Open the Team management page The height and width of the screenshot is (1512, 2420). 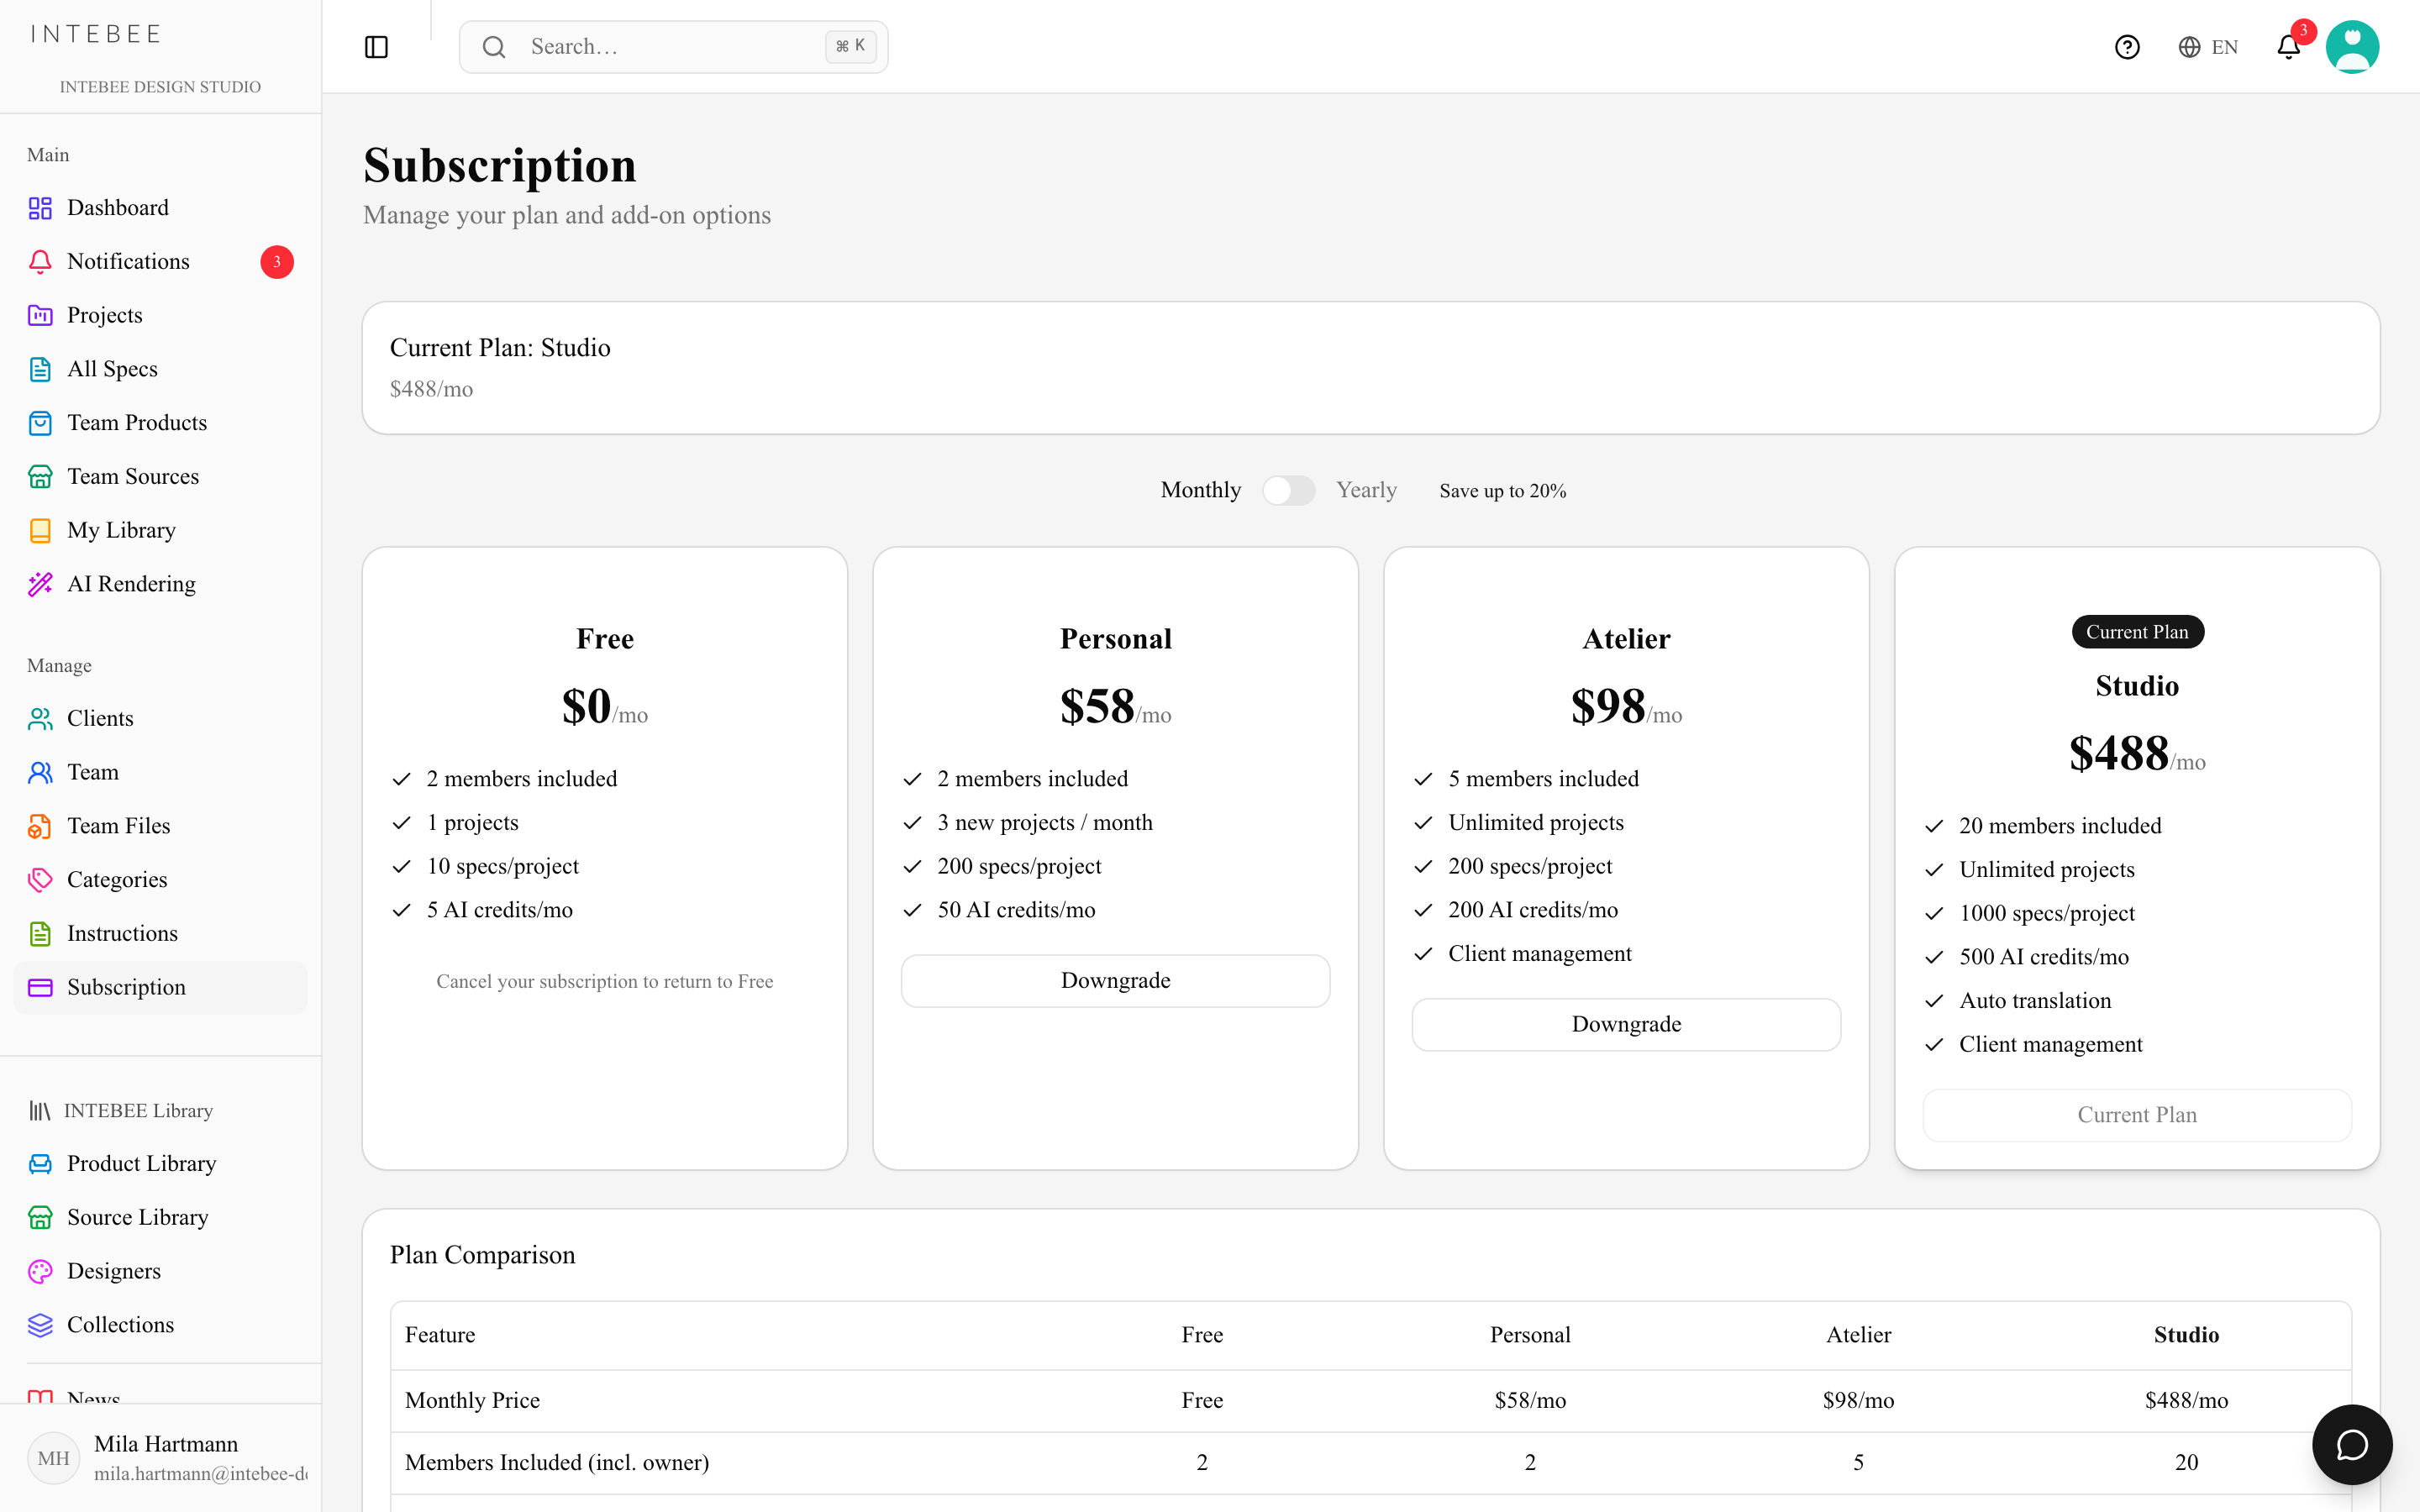pos(160,772)
